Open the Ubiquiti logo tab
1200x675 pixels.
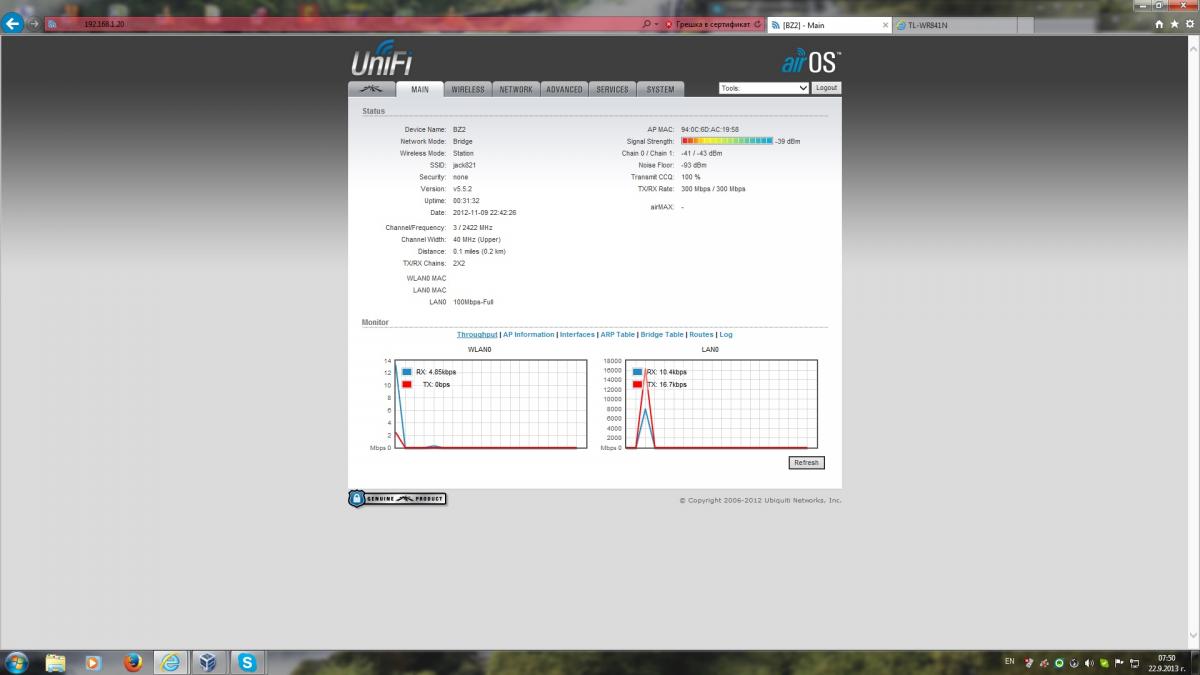pos(371,89)
